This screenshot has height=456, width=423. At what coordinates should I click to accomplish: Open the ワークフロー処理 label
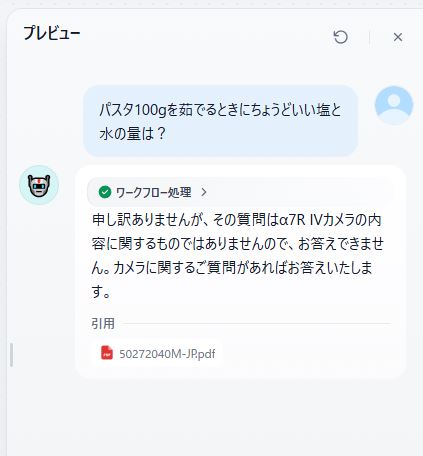[153, 192]
